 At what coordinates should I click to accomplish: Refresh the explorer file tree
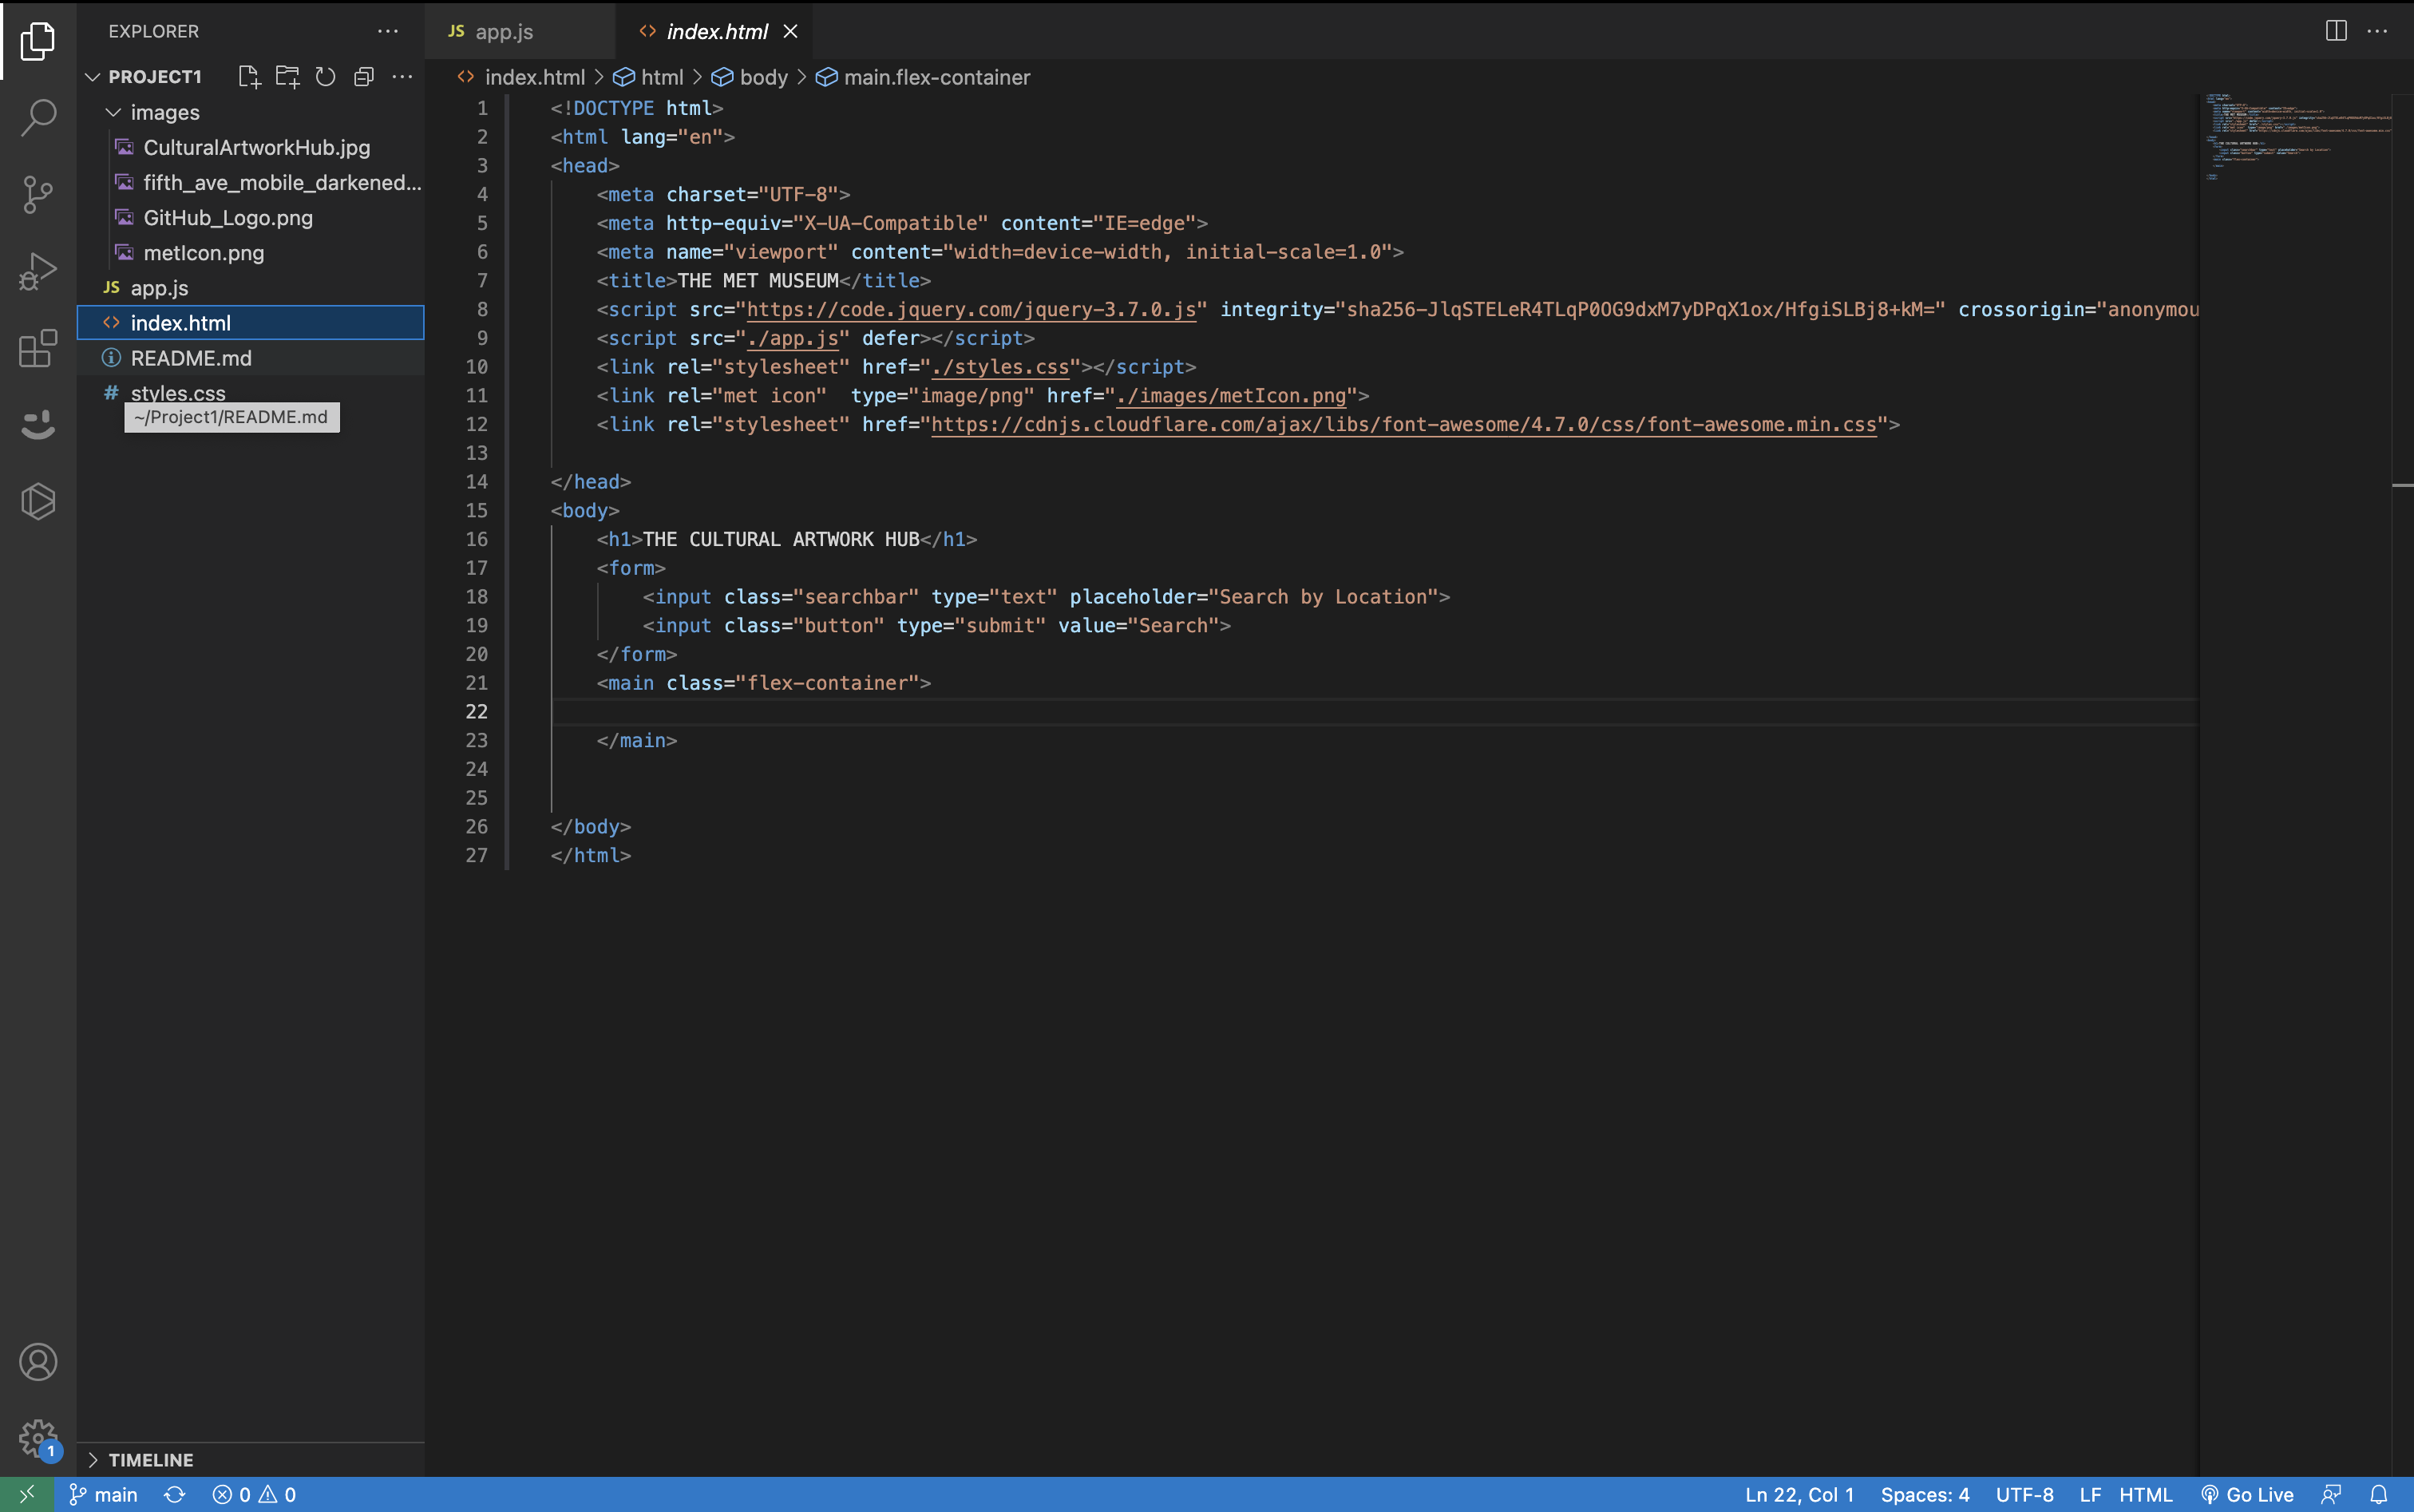tap(325, 77)
